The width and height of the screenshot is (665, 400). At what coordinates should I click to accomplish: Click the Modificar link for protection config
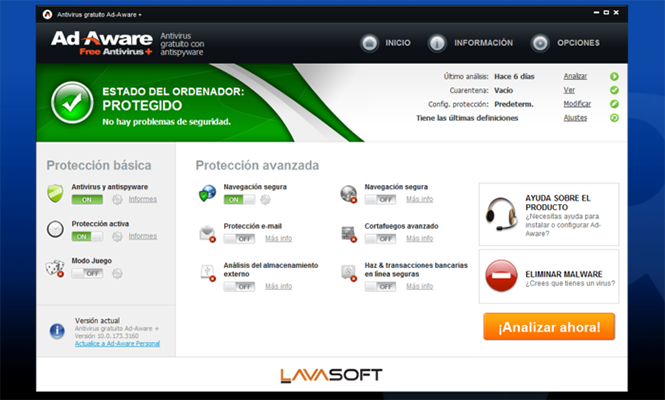577,104
